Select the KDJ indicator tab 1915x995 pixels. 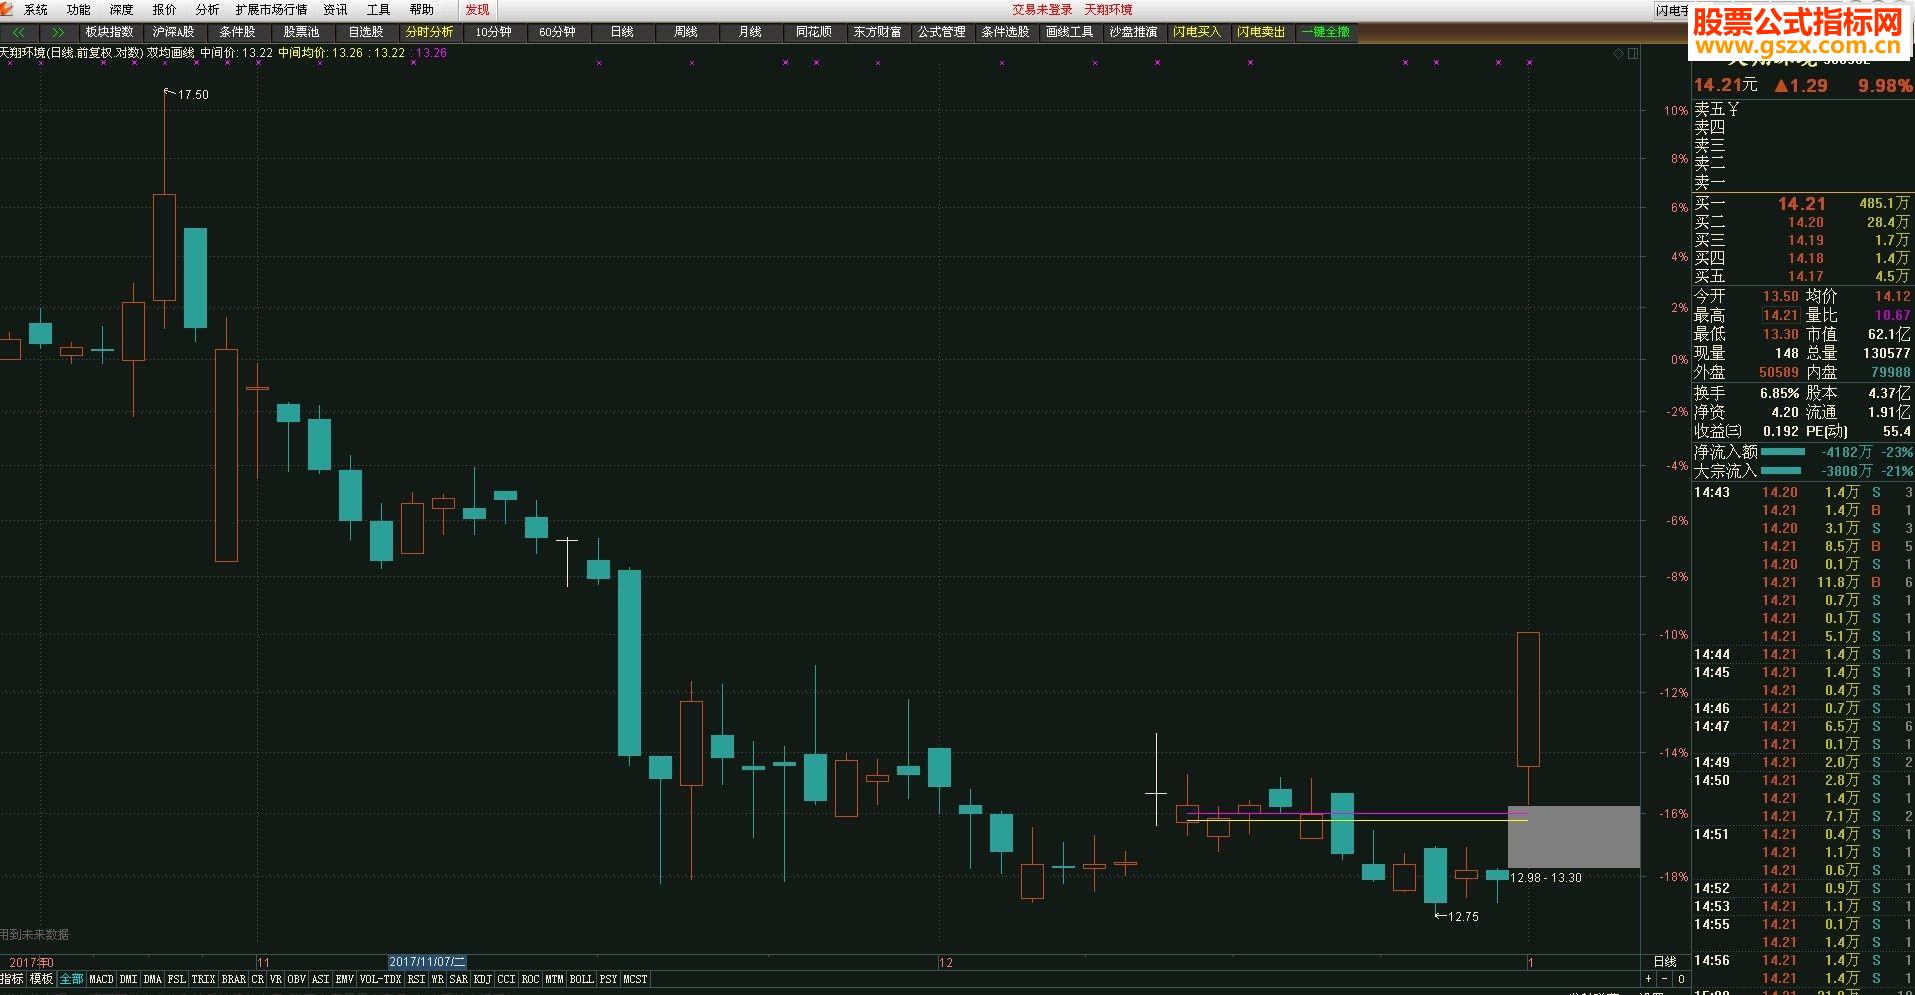click(x=483, y=979)
